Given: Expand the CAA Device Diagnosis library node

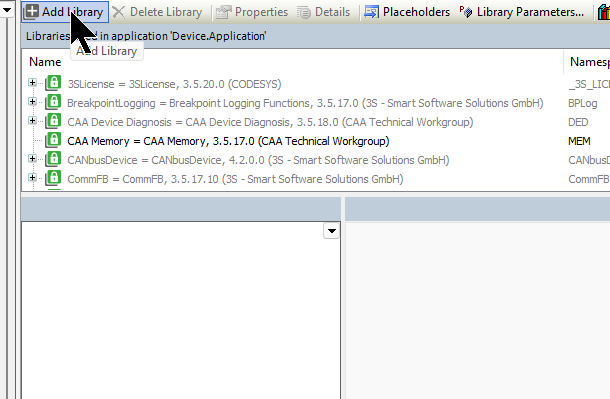Looking at the screenshot, I should pyautogui.click(x=32, y=121).
